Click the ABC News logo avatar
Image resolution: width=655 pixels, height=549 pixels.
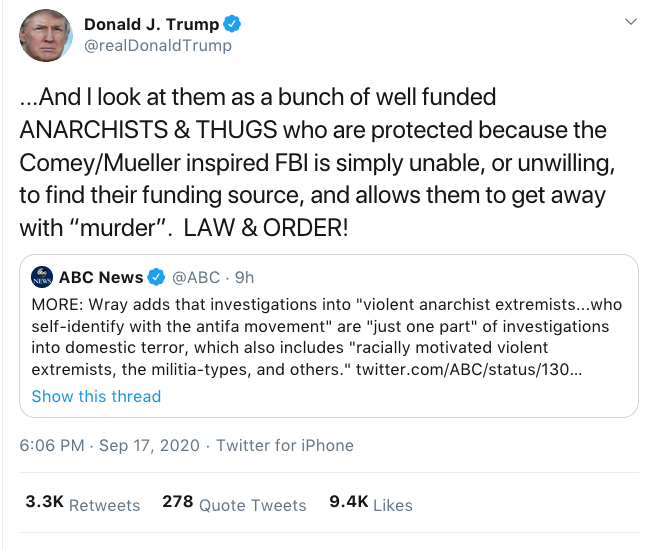[43, 277]
